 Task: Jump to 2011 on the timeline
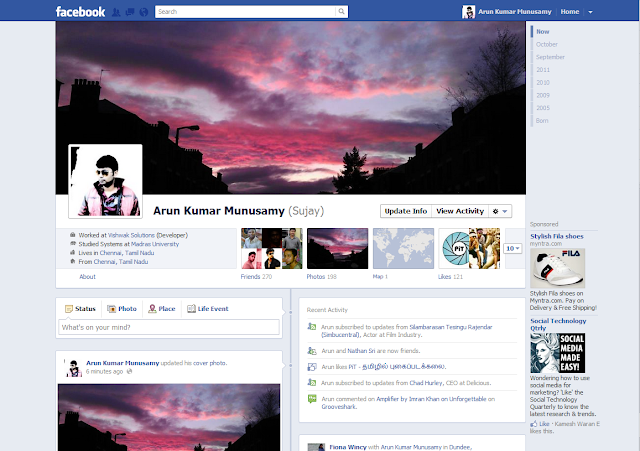(x=543, y=70)
